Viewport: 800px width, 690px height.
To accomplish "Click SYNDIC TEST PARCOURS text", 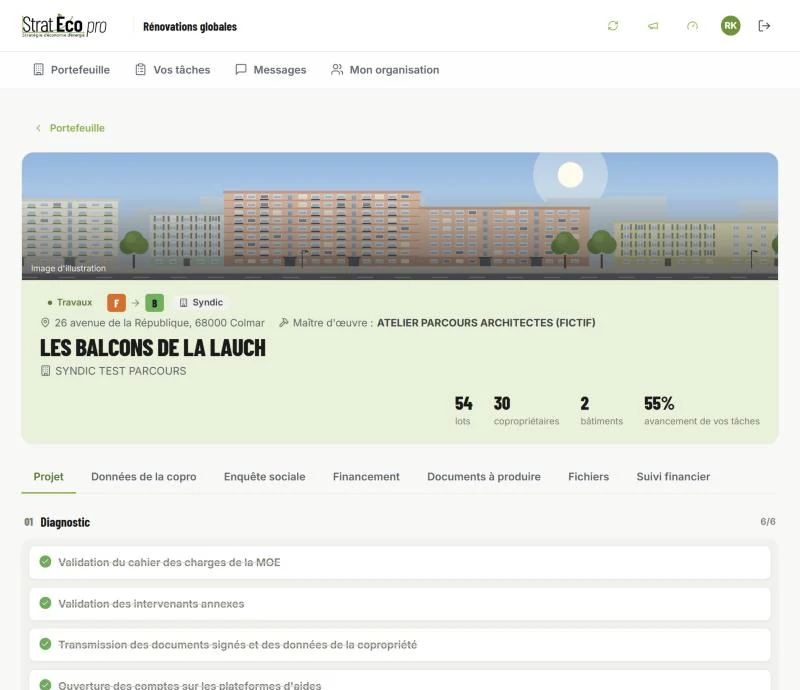I will (121, 371).
